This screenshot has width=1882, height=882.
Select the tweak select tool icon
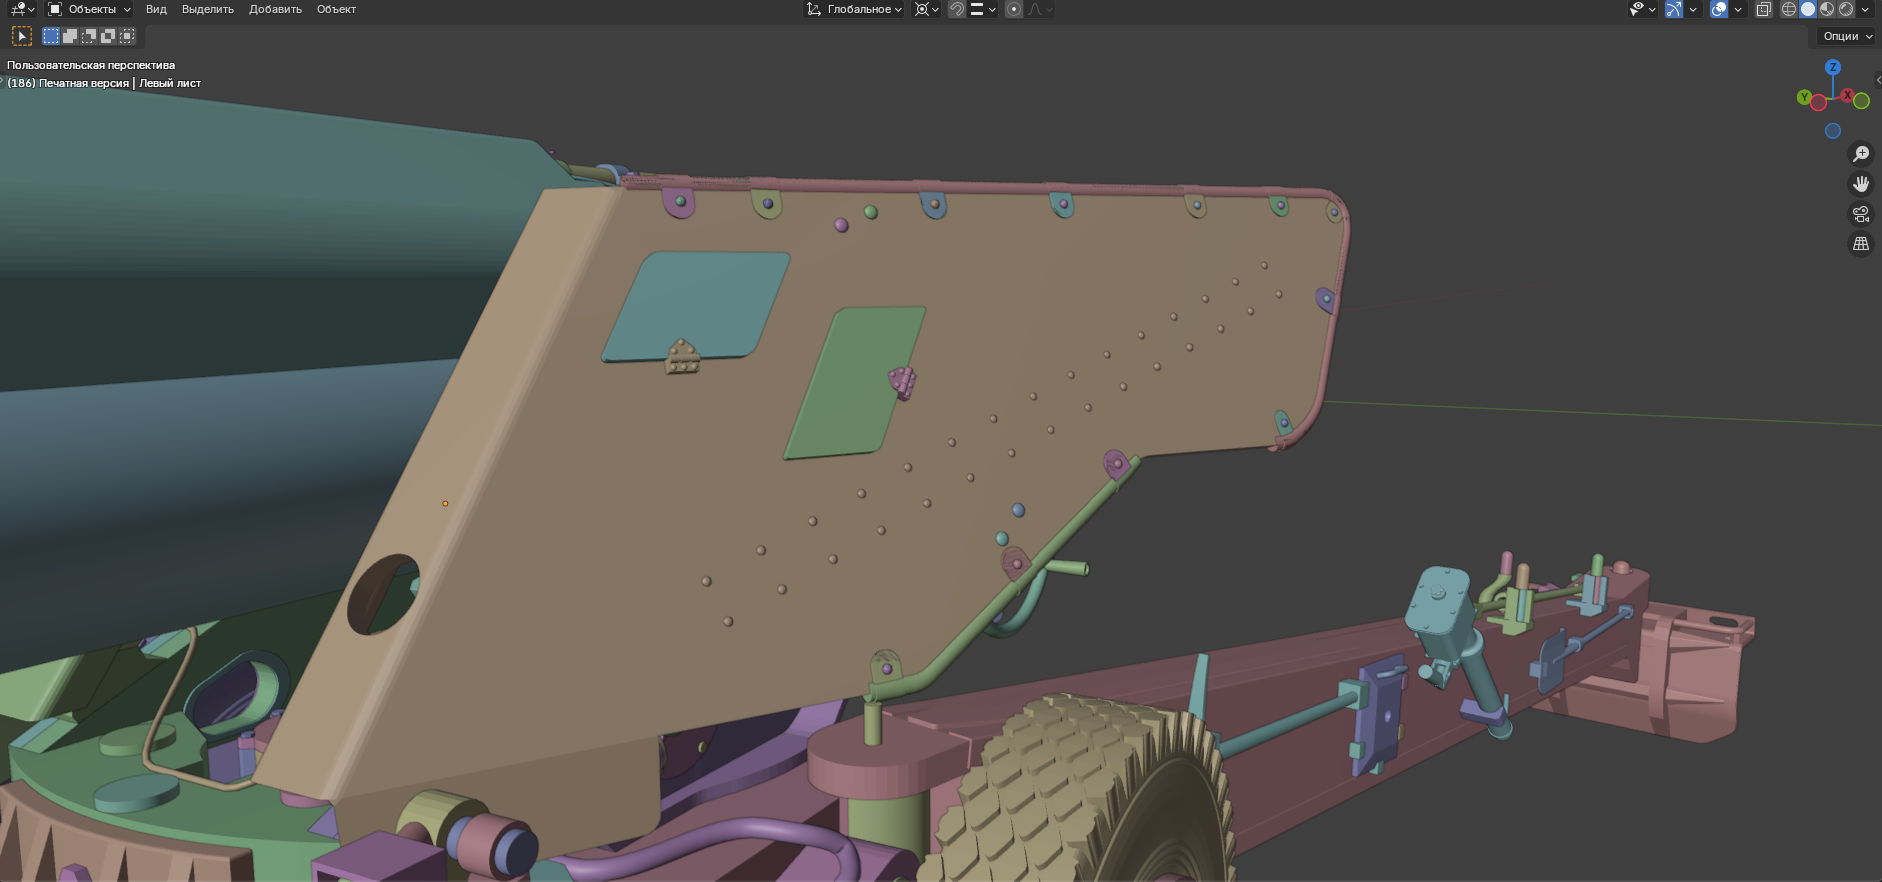coord(22,36)
